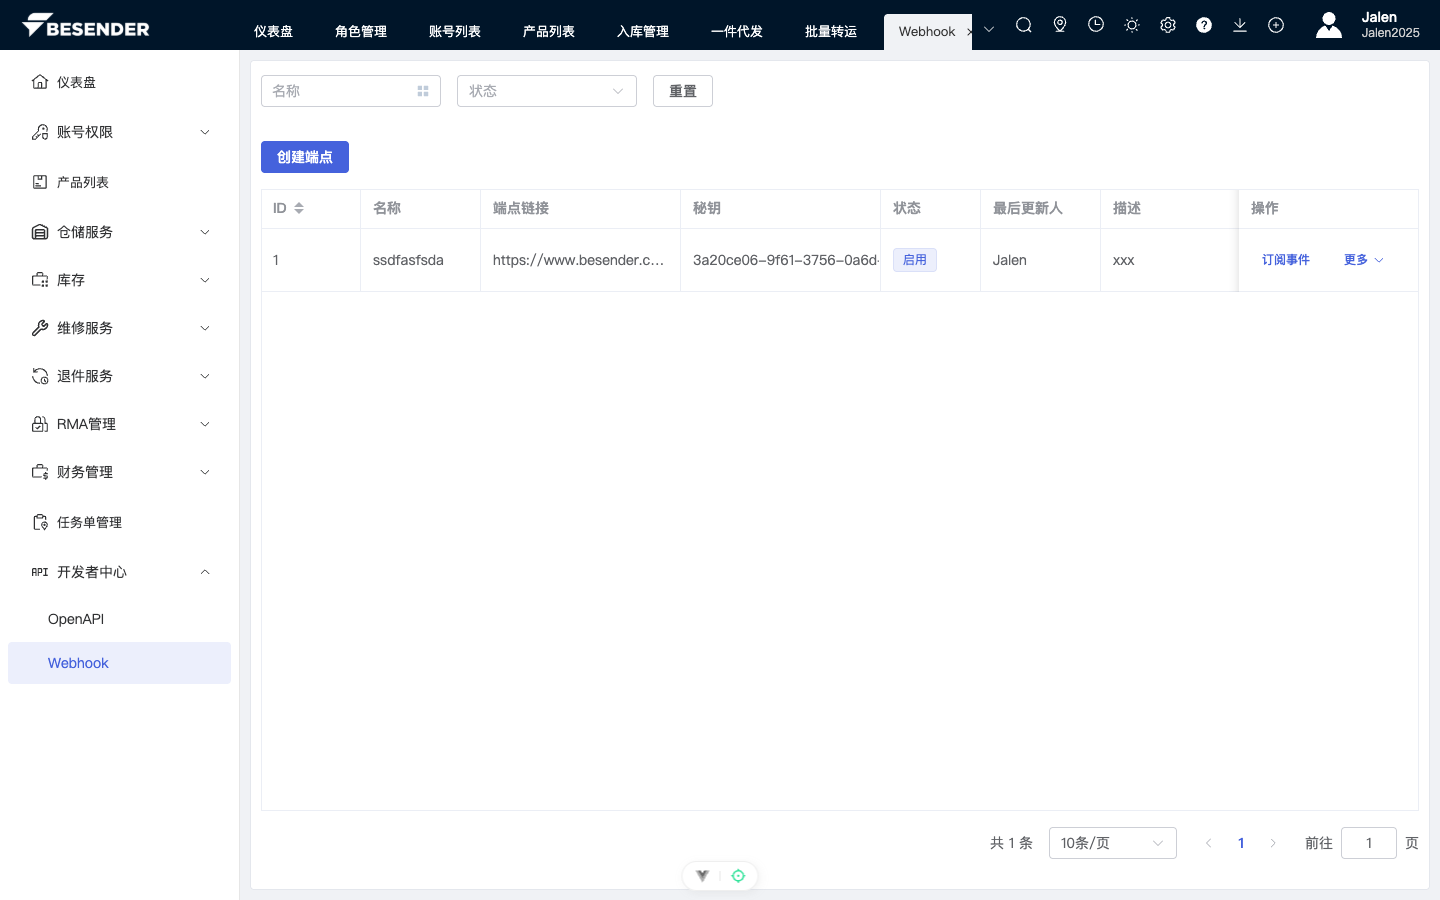Select the Webhook top tab
Image resolution: width=1440 pixels, height=900 pixels.
click(x=927, y=32)
